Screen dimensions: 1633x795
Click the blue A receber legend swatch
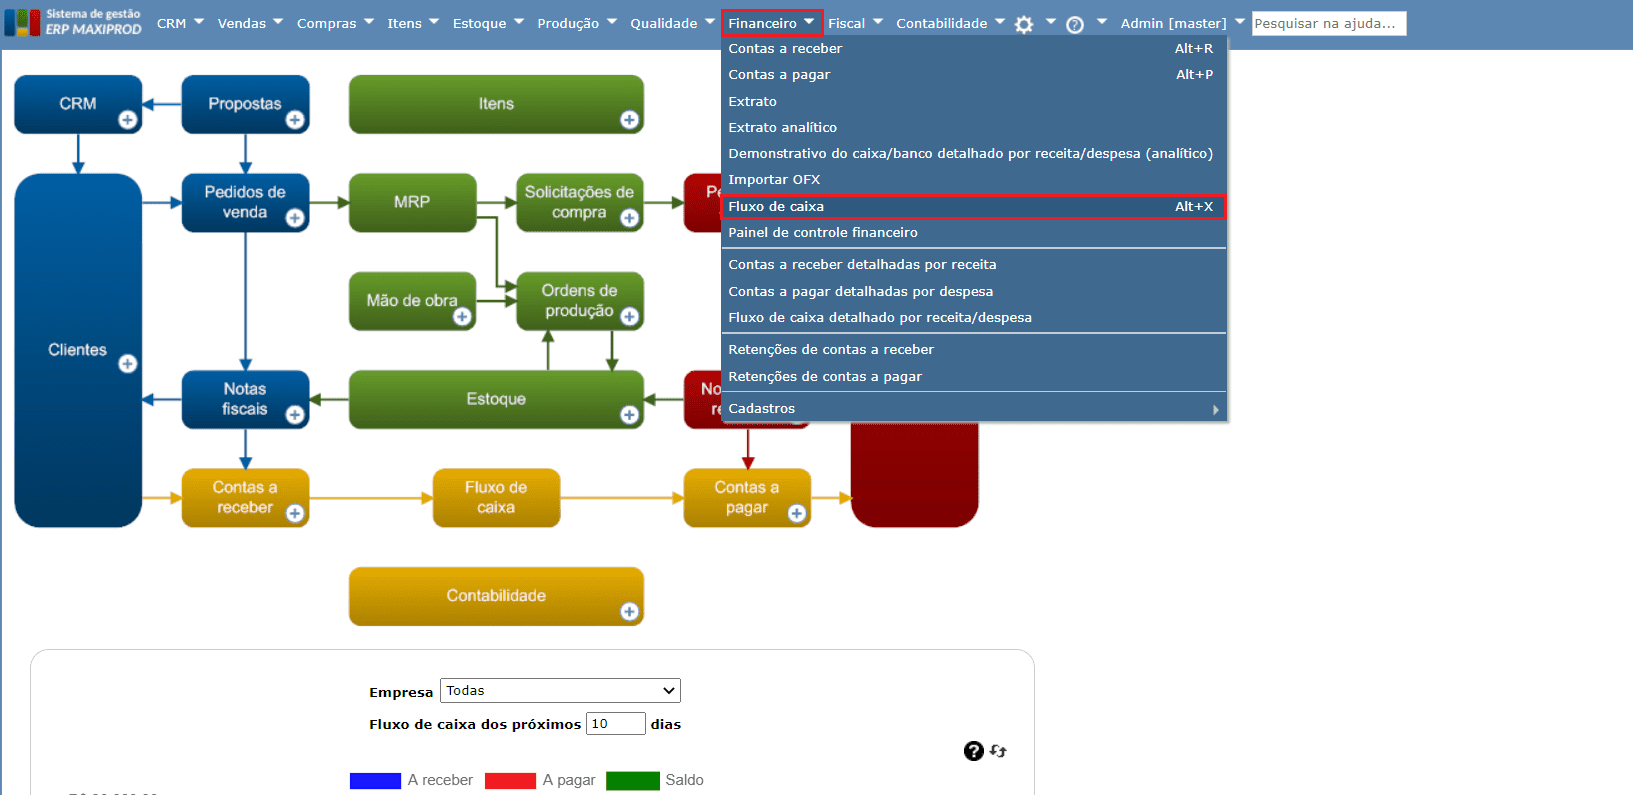coord(375,781)
